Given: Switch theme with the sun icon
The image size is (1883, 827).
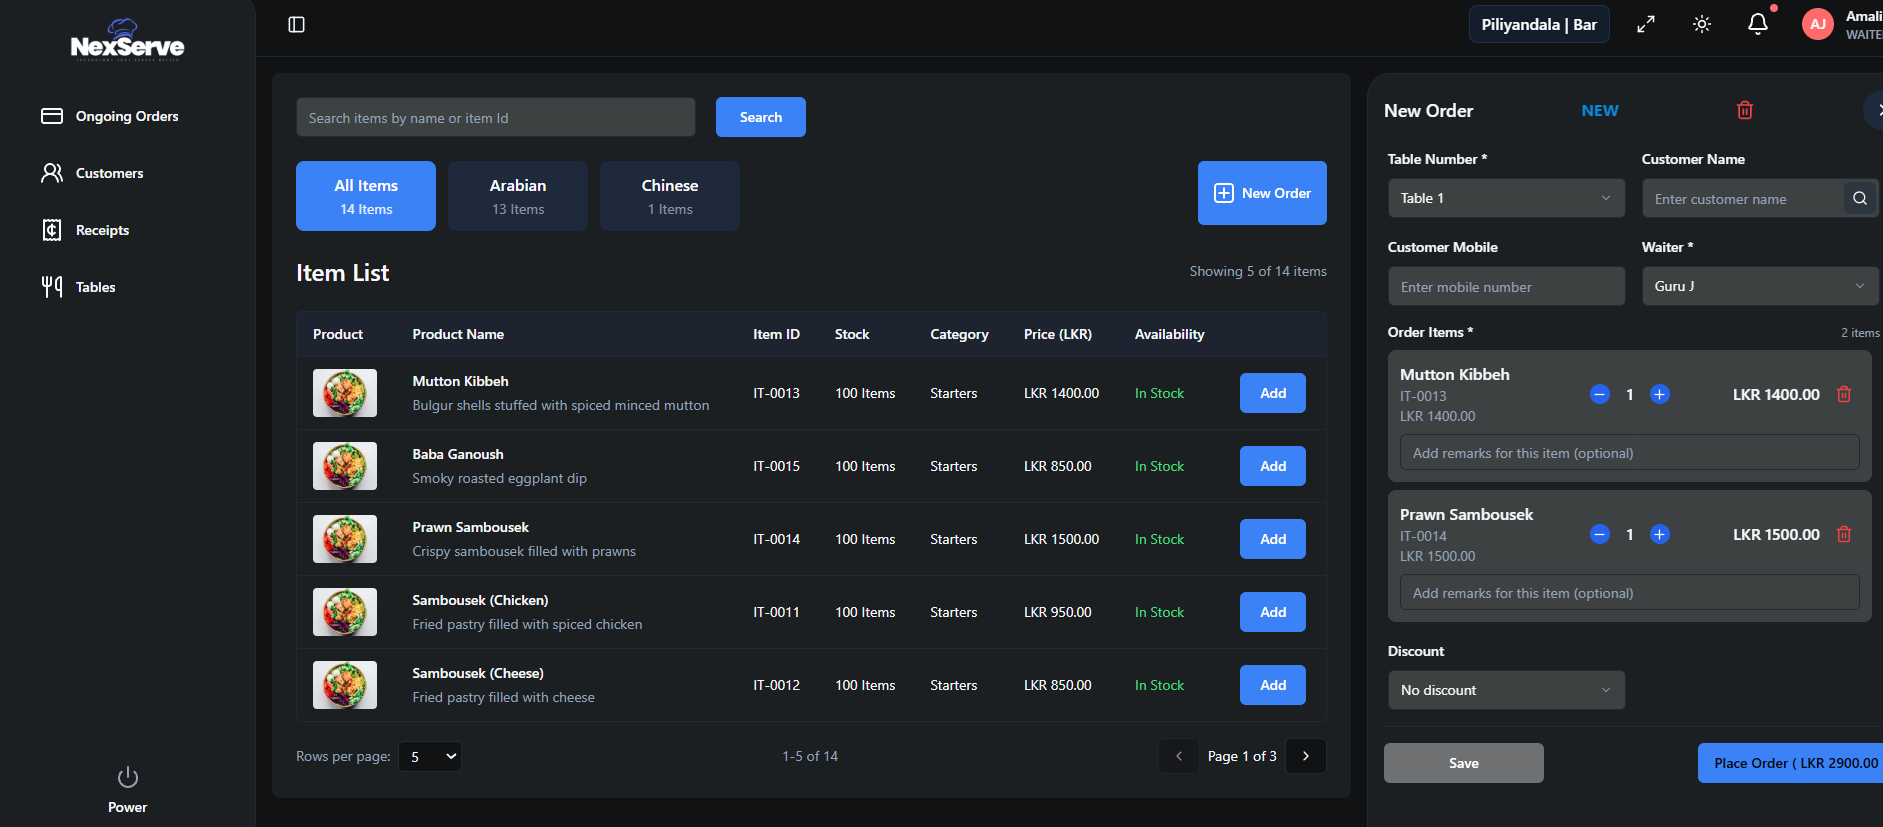Looking at the screenshot, I should point(1701,25).
